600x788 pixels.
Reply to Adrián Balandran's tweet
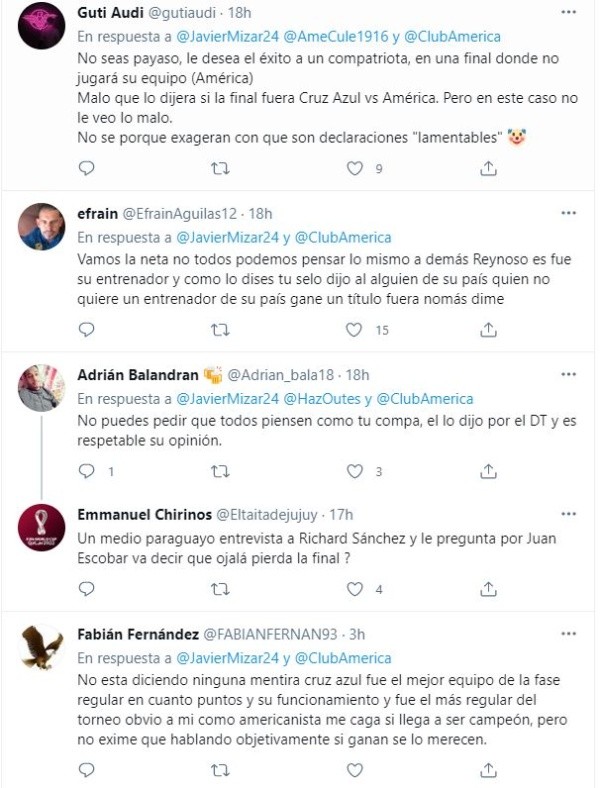click(87, 470)
